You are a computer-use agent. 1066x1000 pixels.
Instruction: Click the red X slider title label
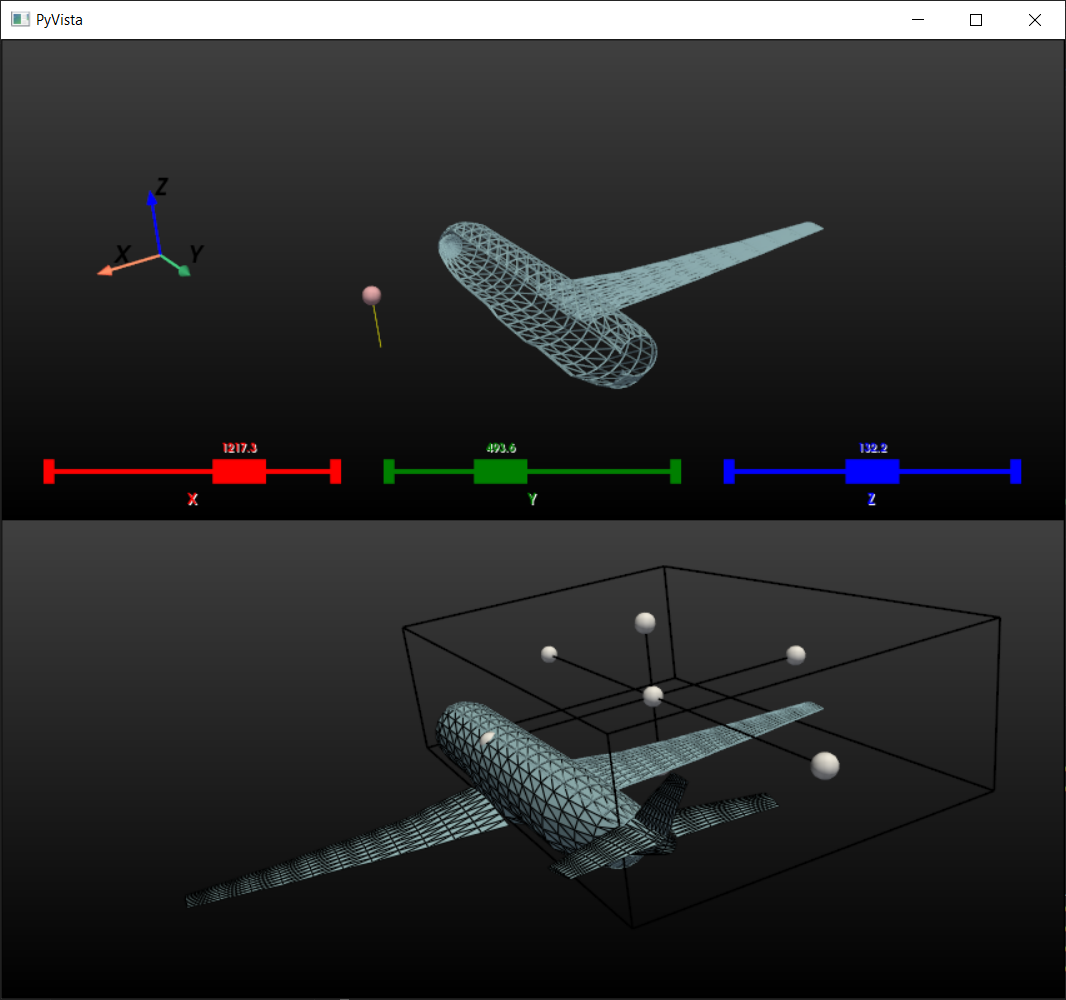point(192,499)
